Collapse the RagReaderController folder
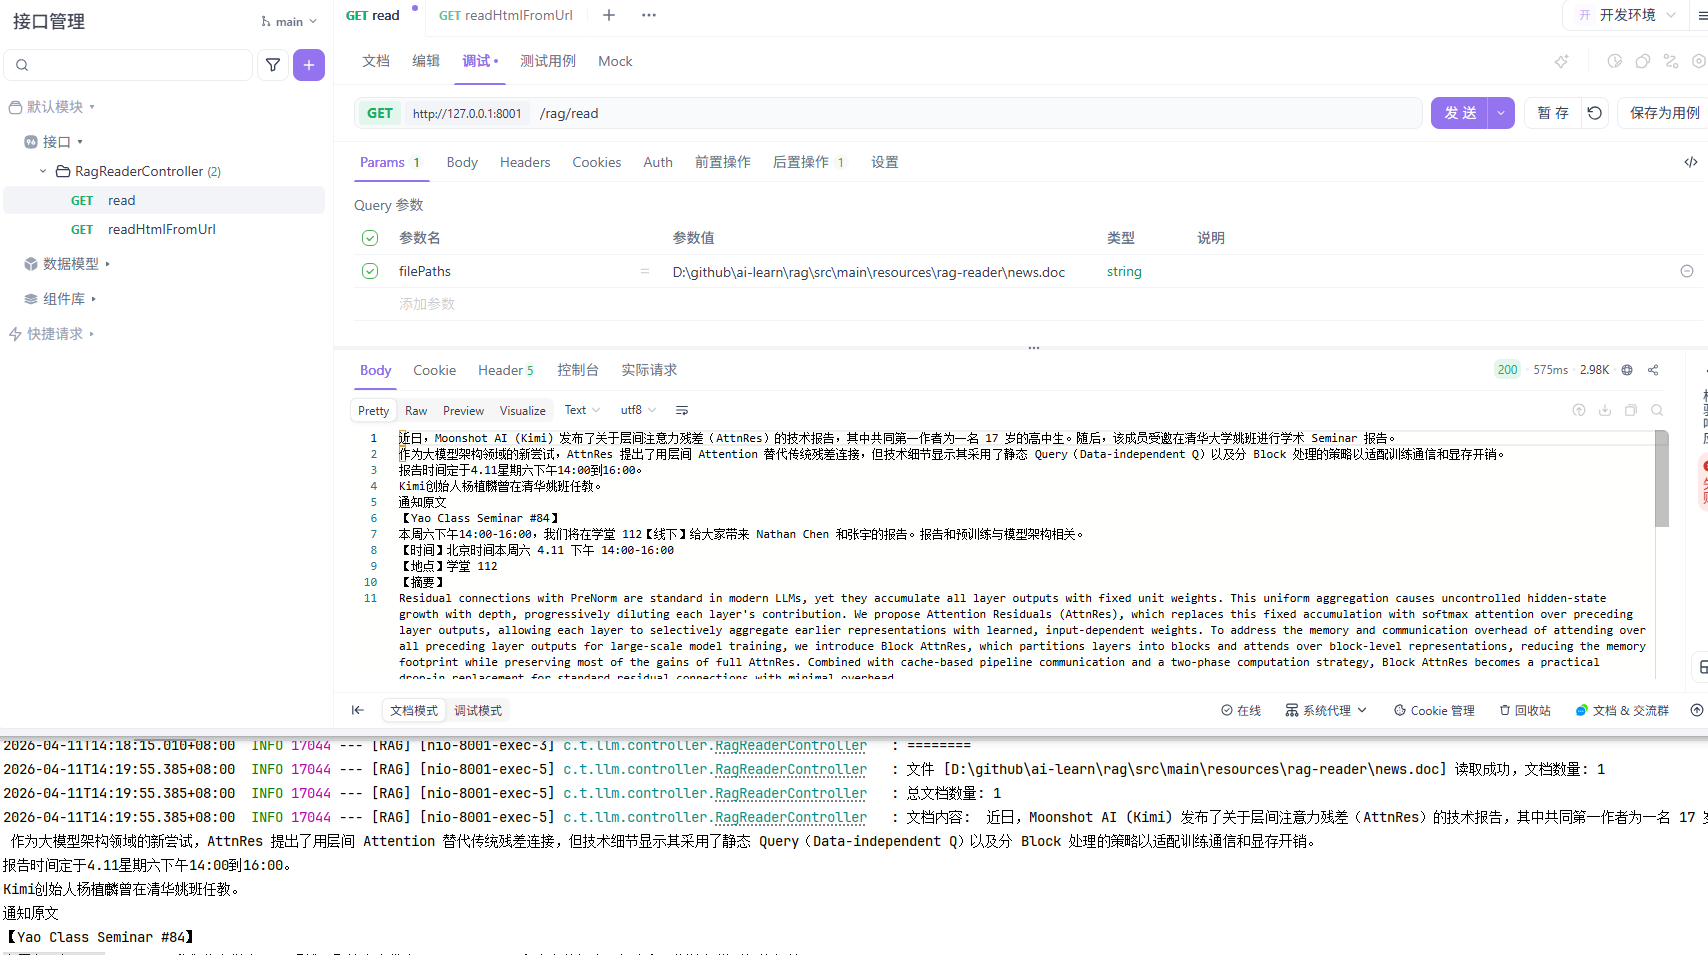The width and height of the screenshot is (1708, 955). [43, 171]
